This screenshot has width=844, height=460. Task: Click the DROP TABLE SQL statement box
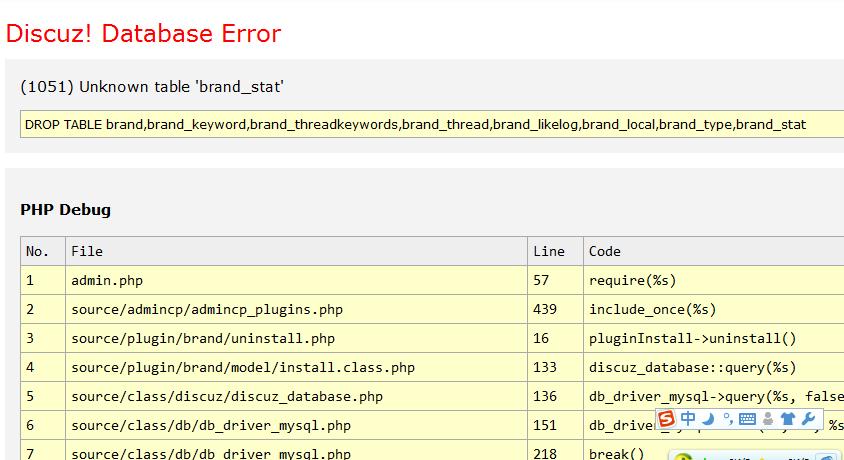pyautogui.click(x=432, y=124)
